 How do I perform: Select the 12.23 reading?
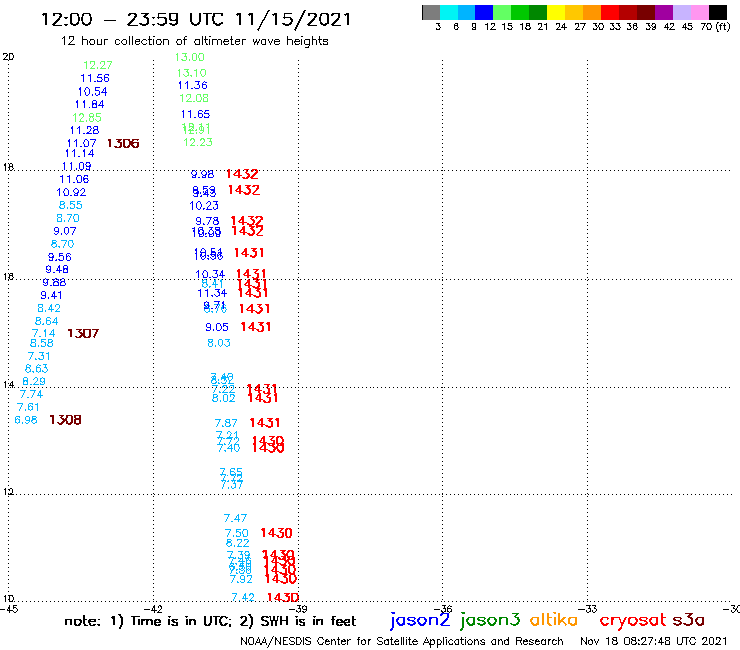click(x=198, y=142)
